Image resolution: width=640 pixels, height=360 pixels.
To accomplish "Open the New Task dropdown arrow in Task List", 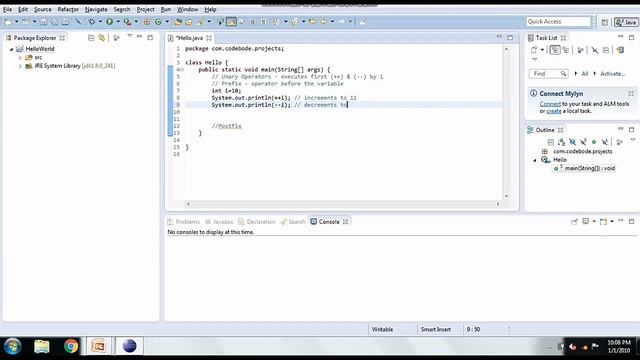I will tap(542, 50).
